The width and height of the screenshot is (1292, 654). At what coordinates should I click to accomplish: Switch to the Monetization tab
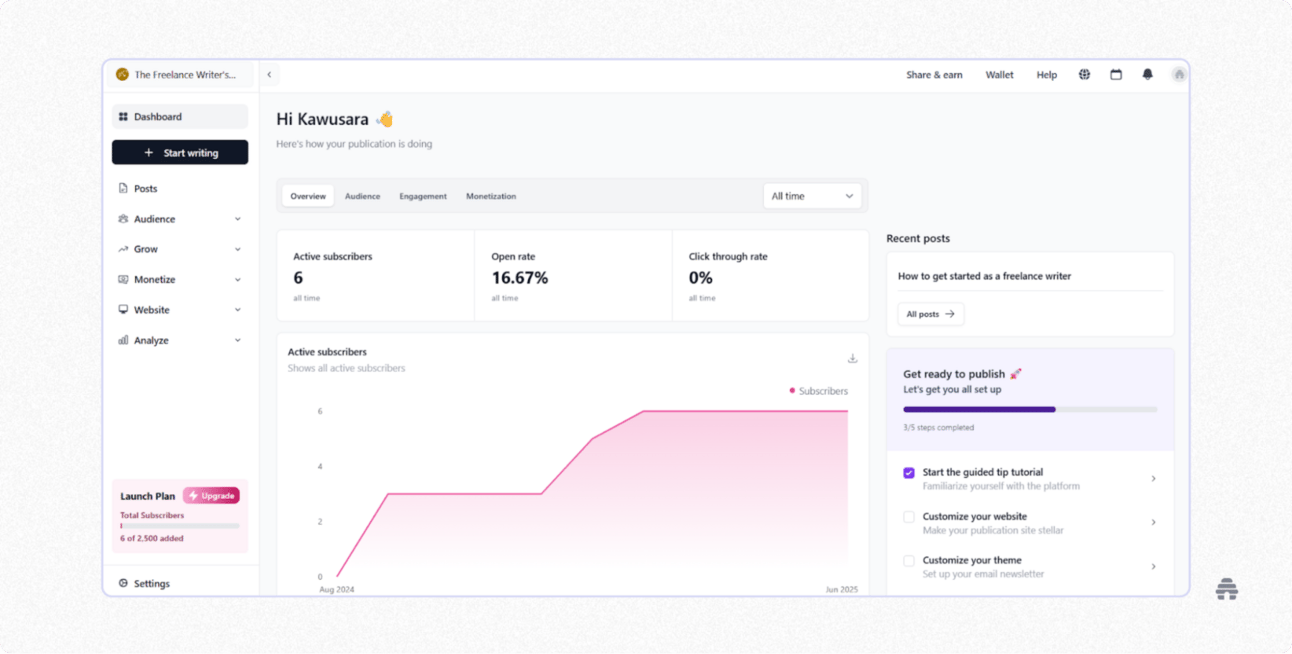point(491,196)
